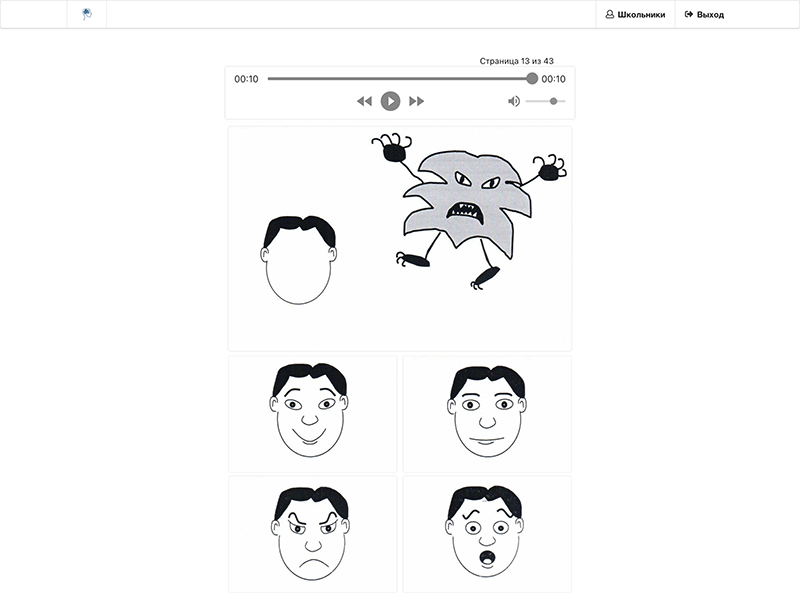Click the 'Страница 13 из 43' page indicator
Screen dimensions: 800x600
click(516, 61)
